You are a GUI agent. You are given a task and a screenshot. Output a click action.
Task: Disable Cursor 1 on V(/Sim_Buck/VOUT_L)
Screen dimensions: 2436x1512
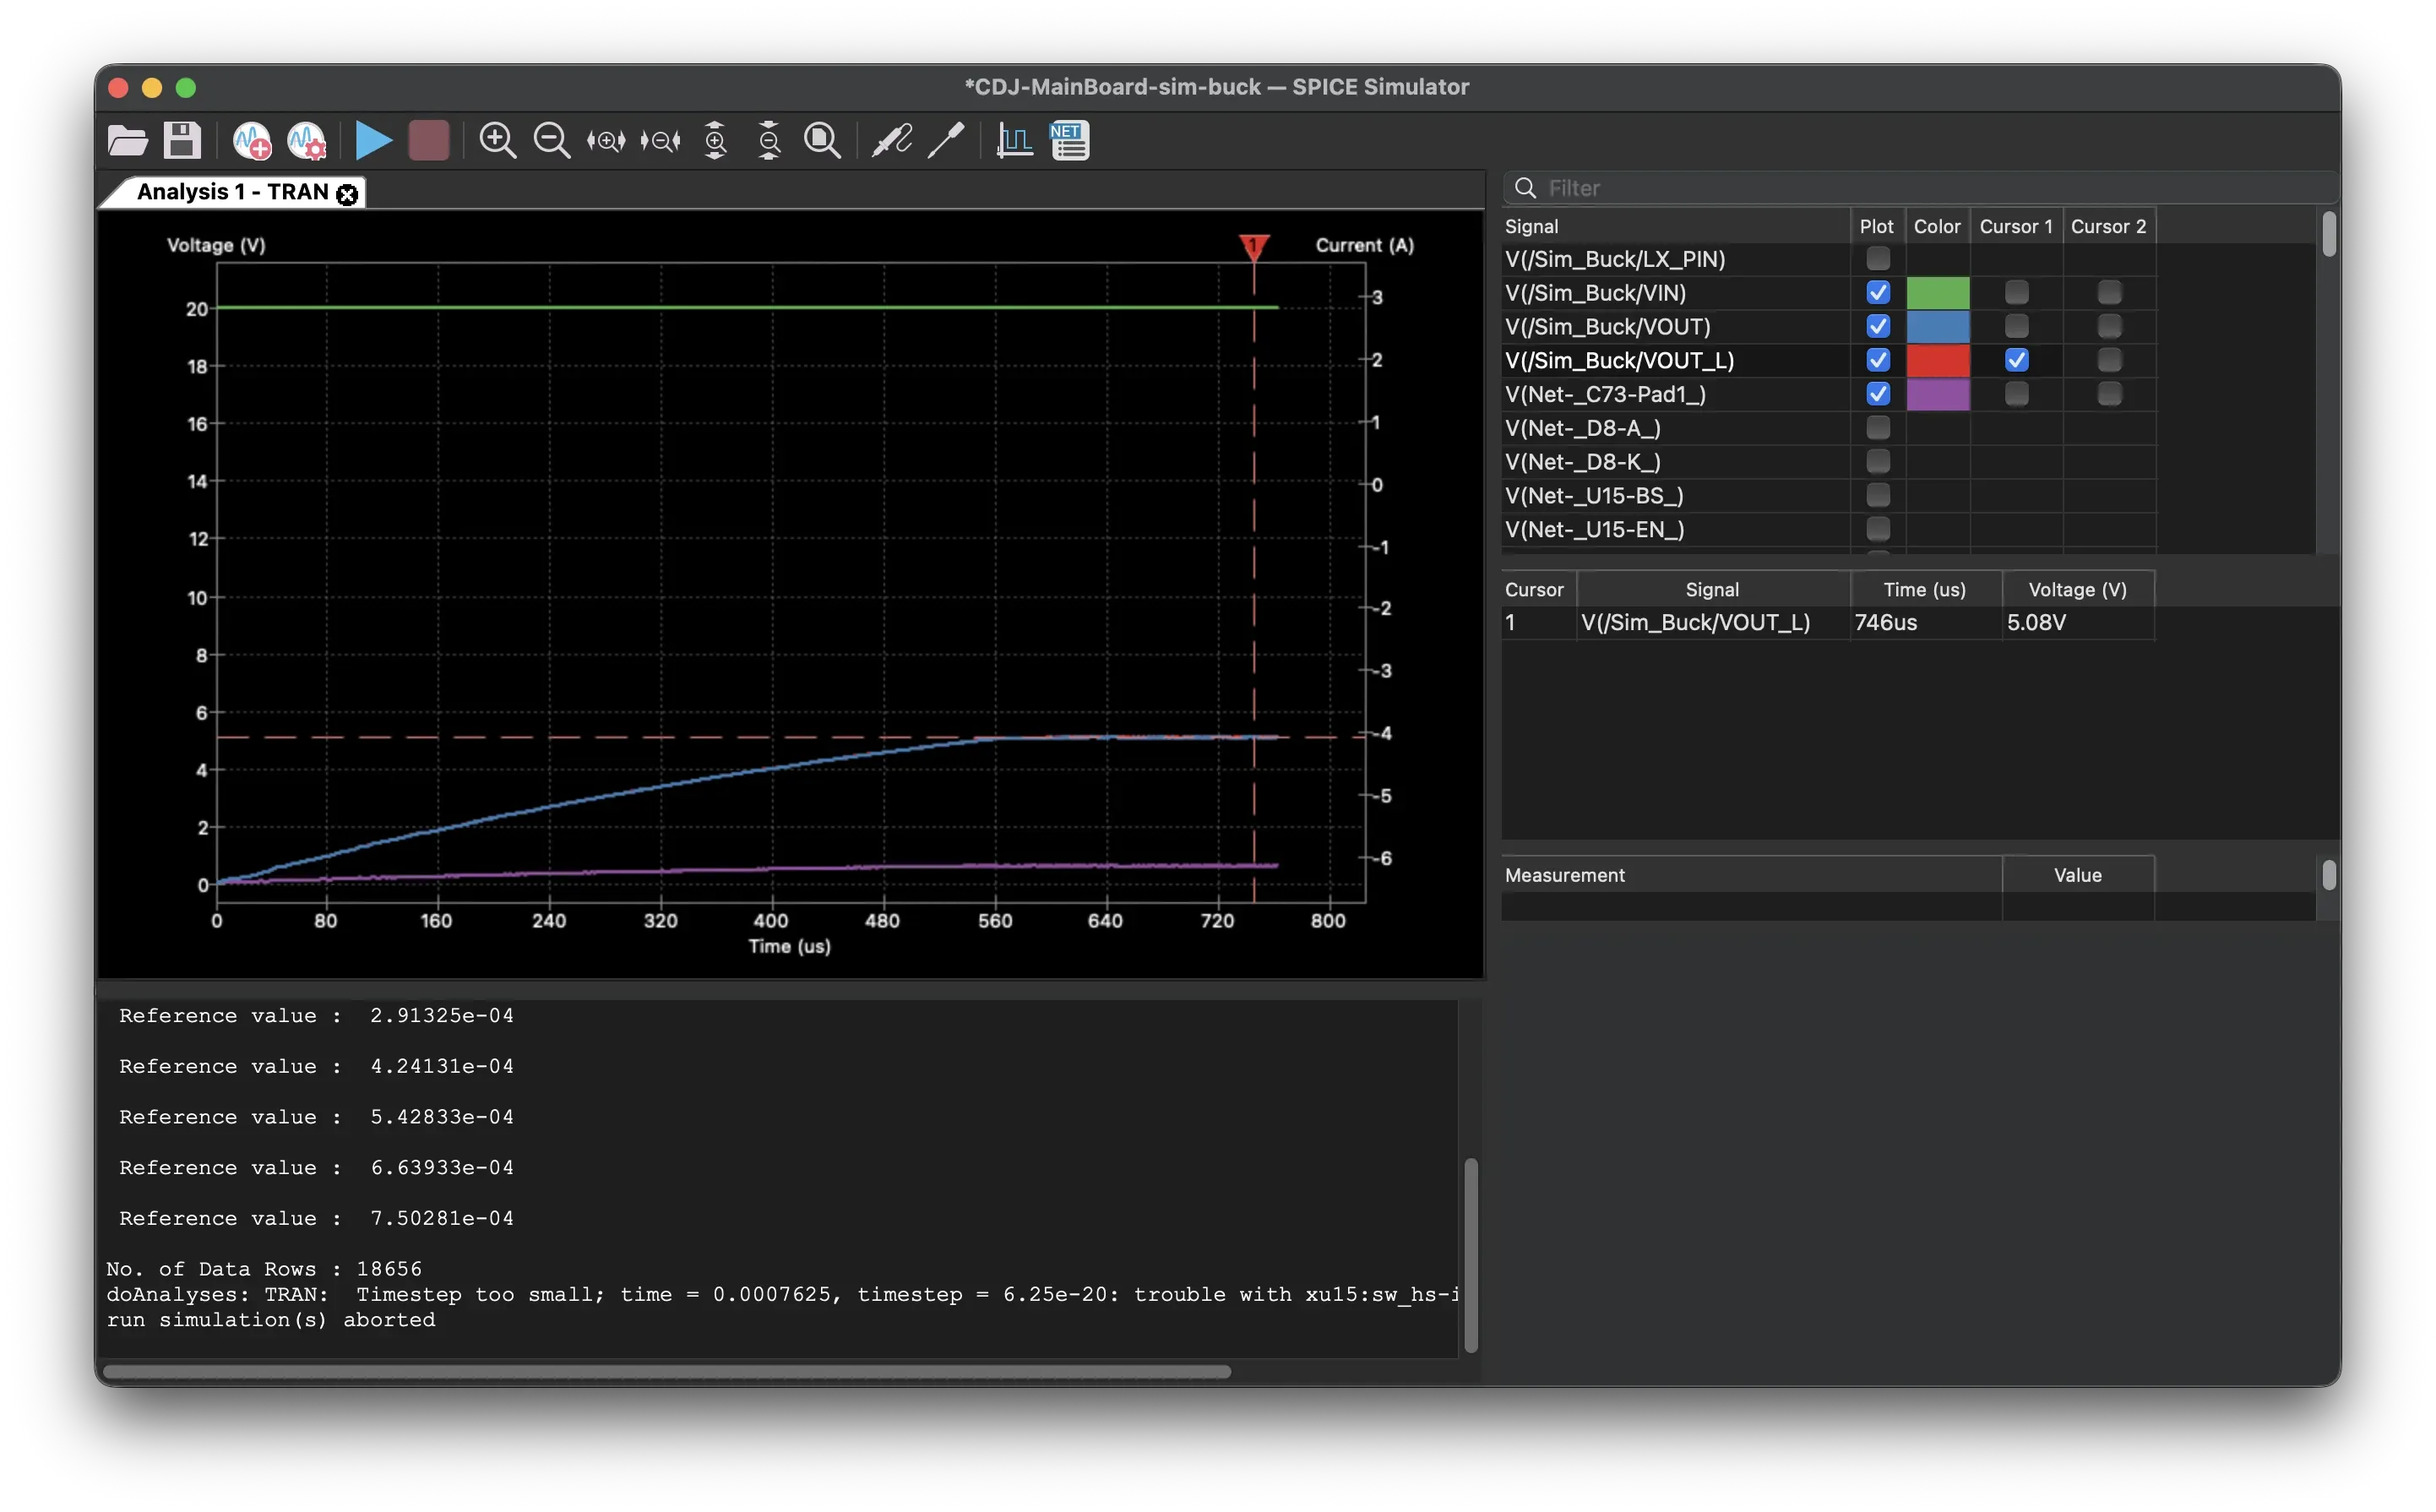pyautogui.click(x=2016, y=361)
